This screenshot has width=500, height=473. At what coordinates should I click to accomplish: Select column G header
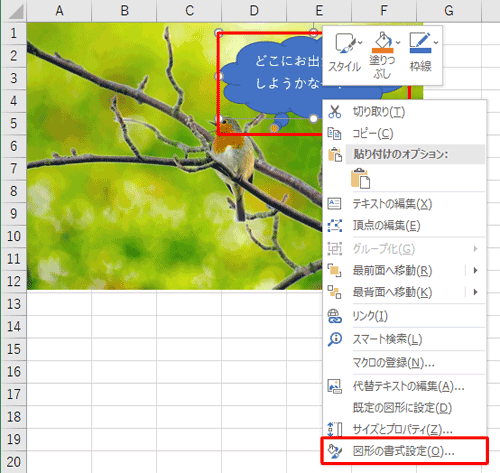point(449,11)
